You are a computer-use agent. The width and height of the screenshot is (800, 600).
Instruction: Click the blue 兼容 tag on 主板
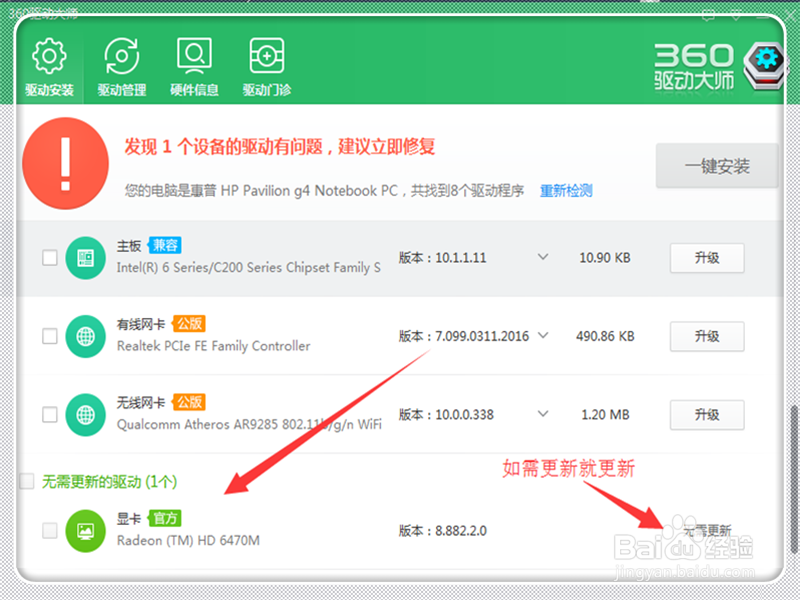pyautogui.click(x=165, y=245)
